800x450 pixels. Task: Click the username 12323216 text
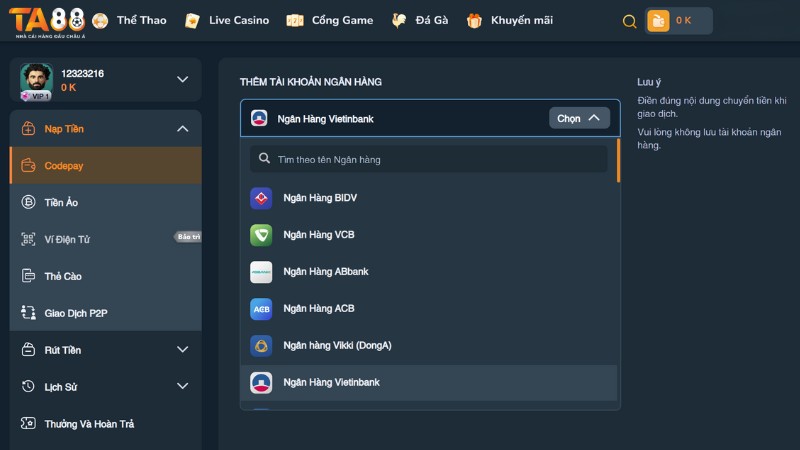click(x=82, y=73)
